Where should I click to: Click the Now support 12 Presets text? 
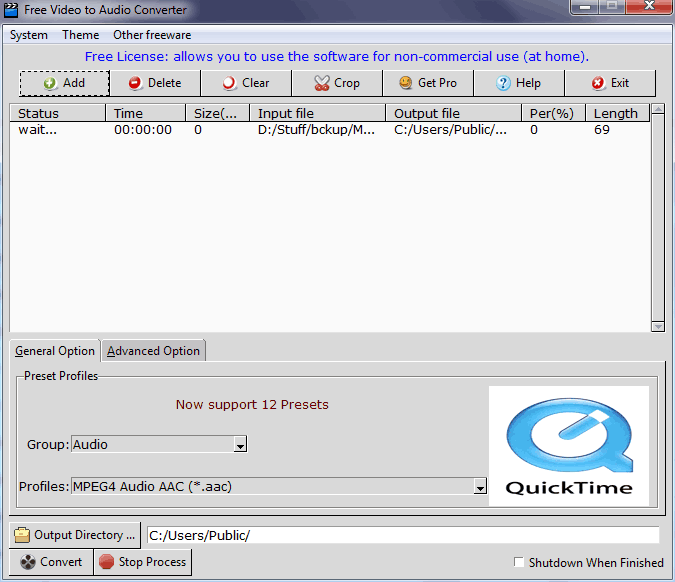pyautogui.click(x=252, y=405)
